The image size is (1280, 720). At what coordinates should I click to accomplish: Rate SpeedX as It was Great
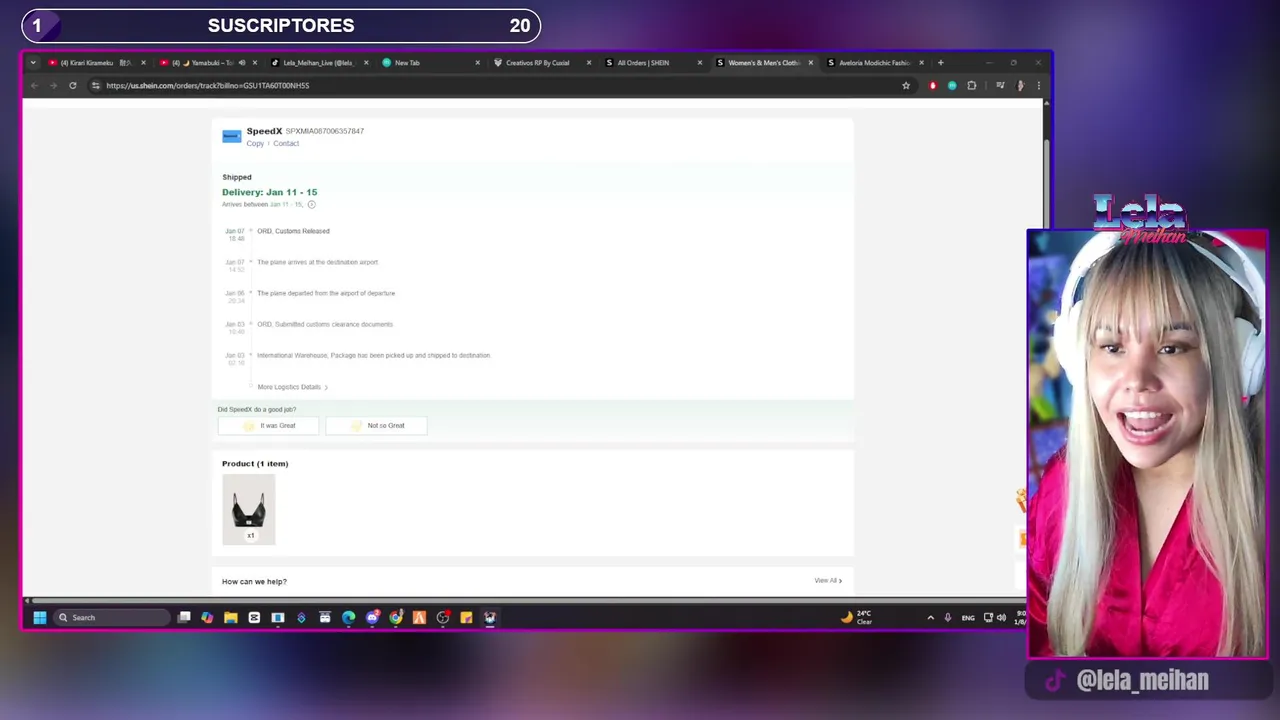(269, 426)
